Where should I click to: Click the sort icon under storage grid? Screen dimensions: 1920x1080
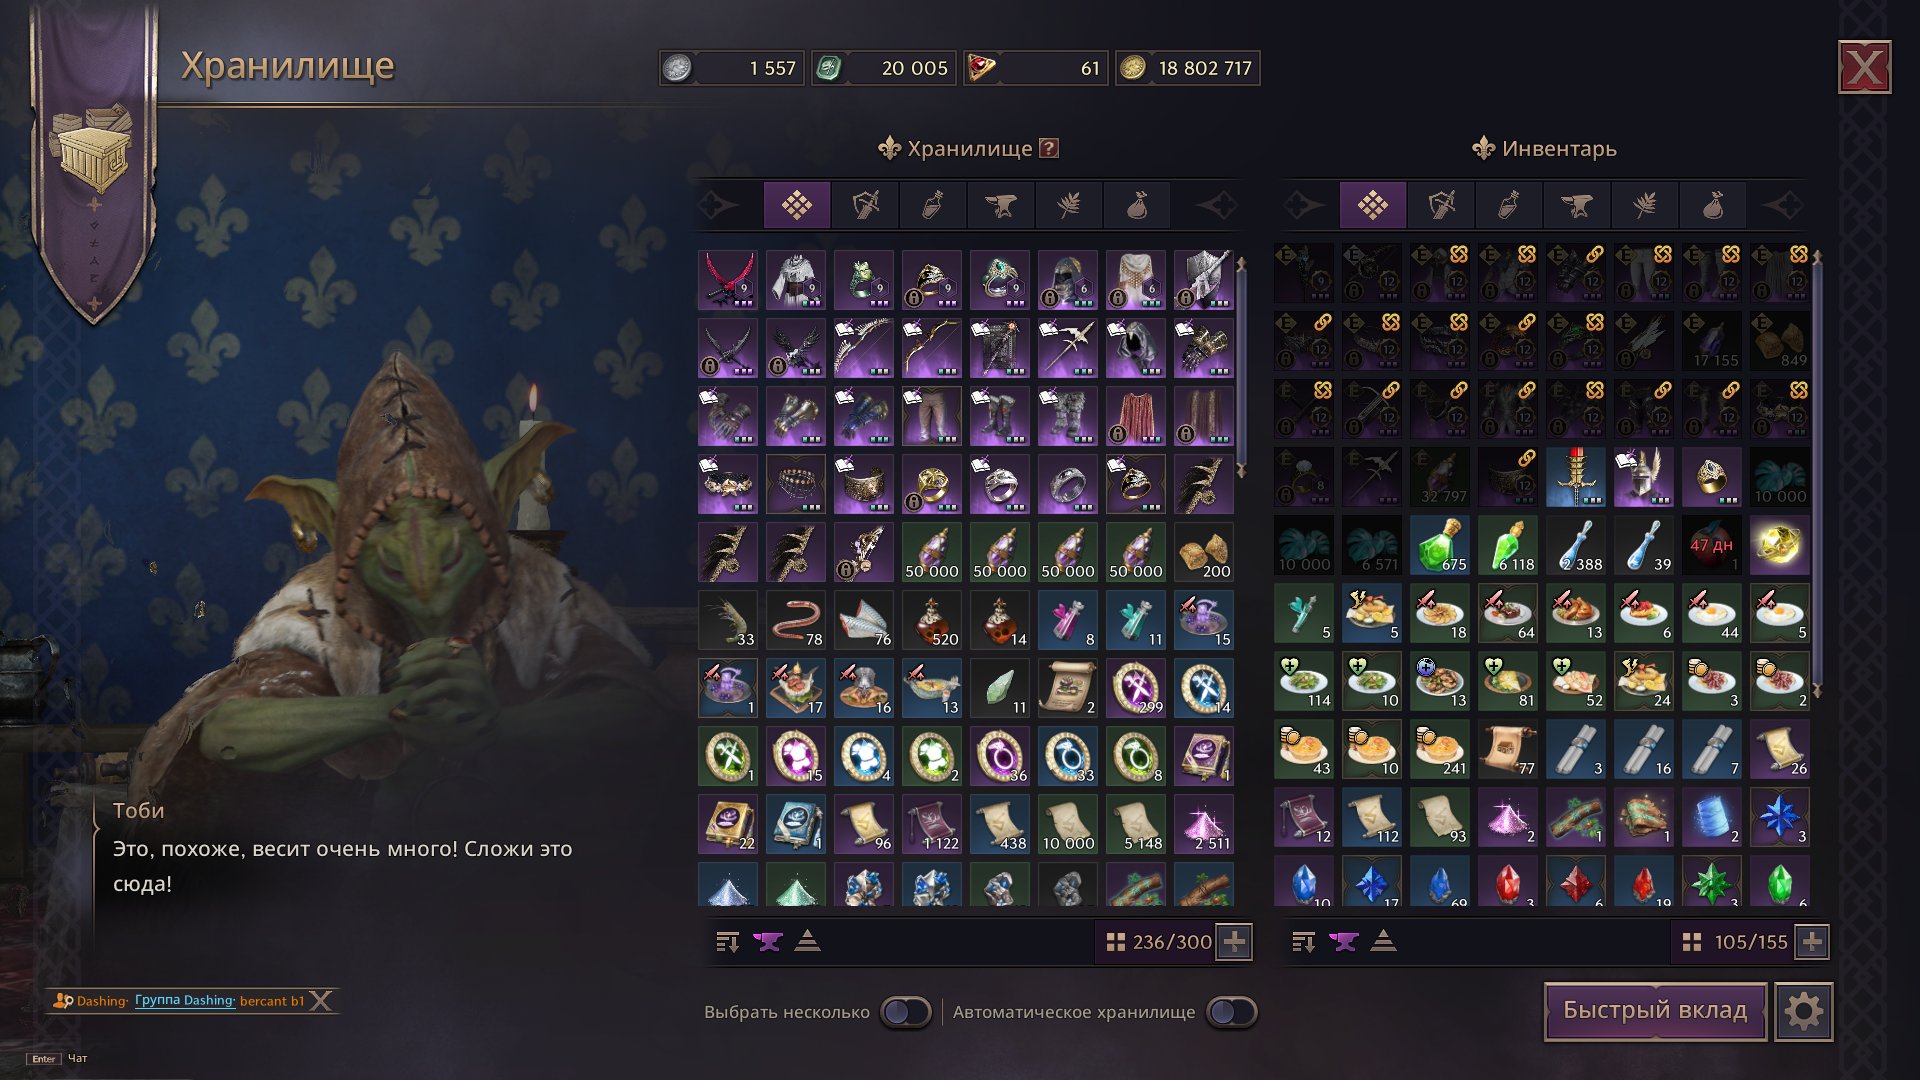(x=727, y=942)
